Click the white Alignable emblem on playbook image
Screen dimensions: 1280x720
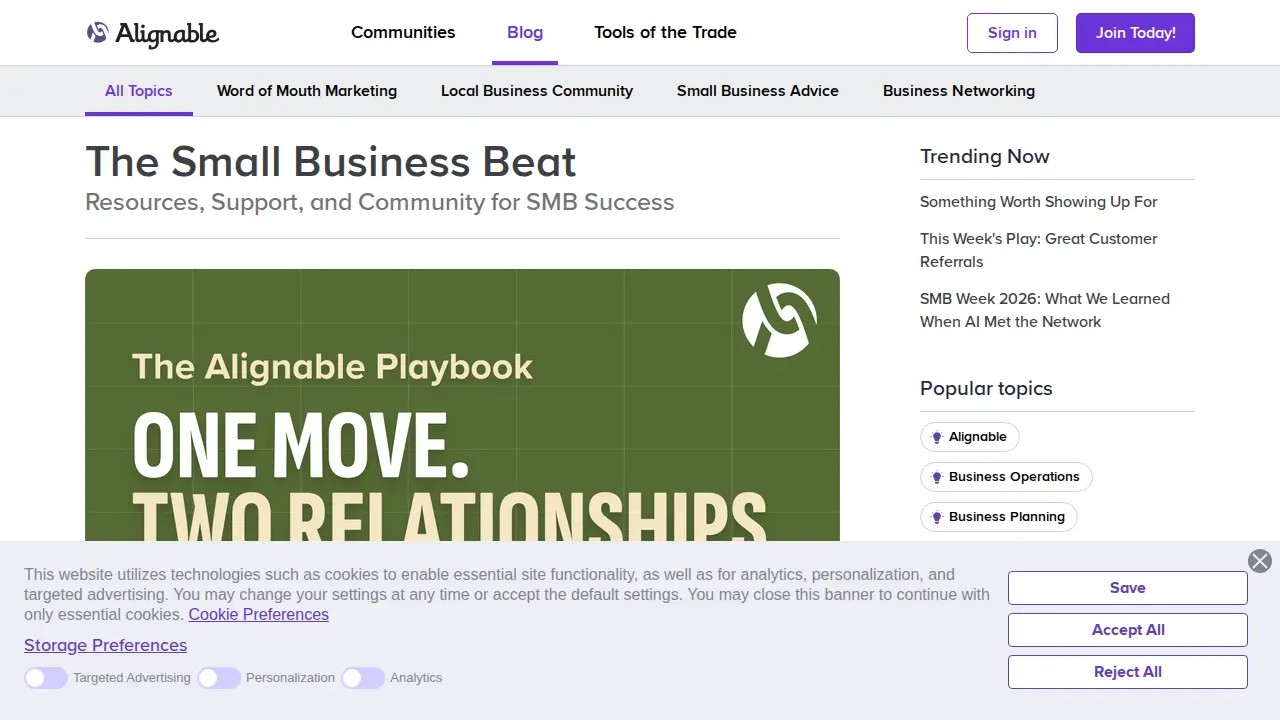[779, 320]
